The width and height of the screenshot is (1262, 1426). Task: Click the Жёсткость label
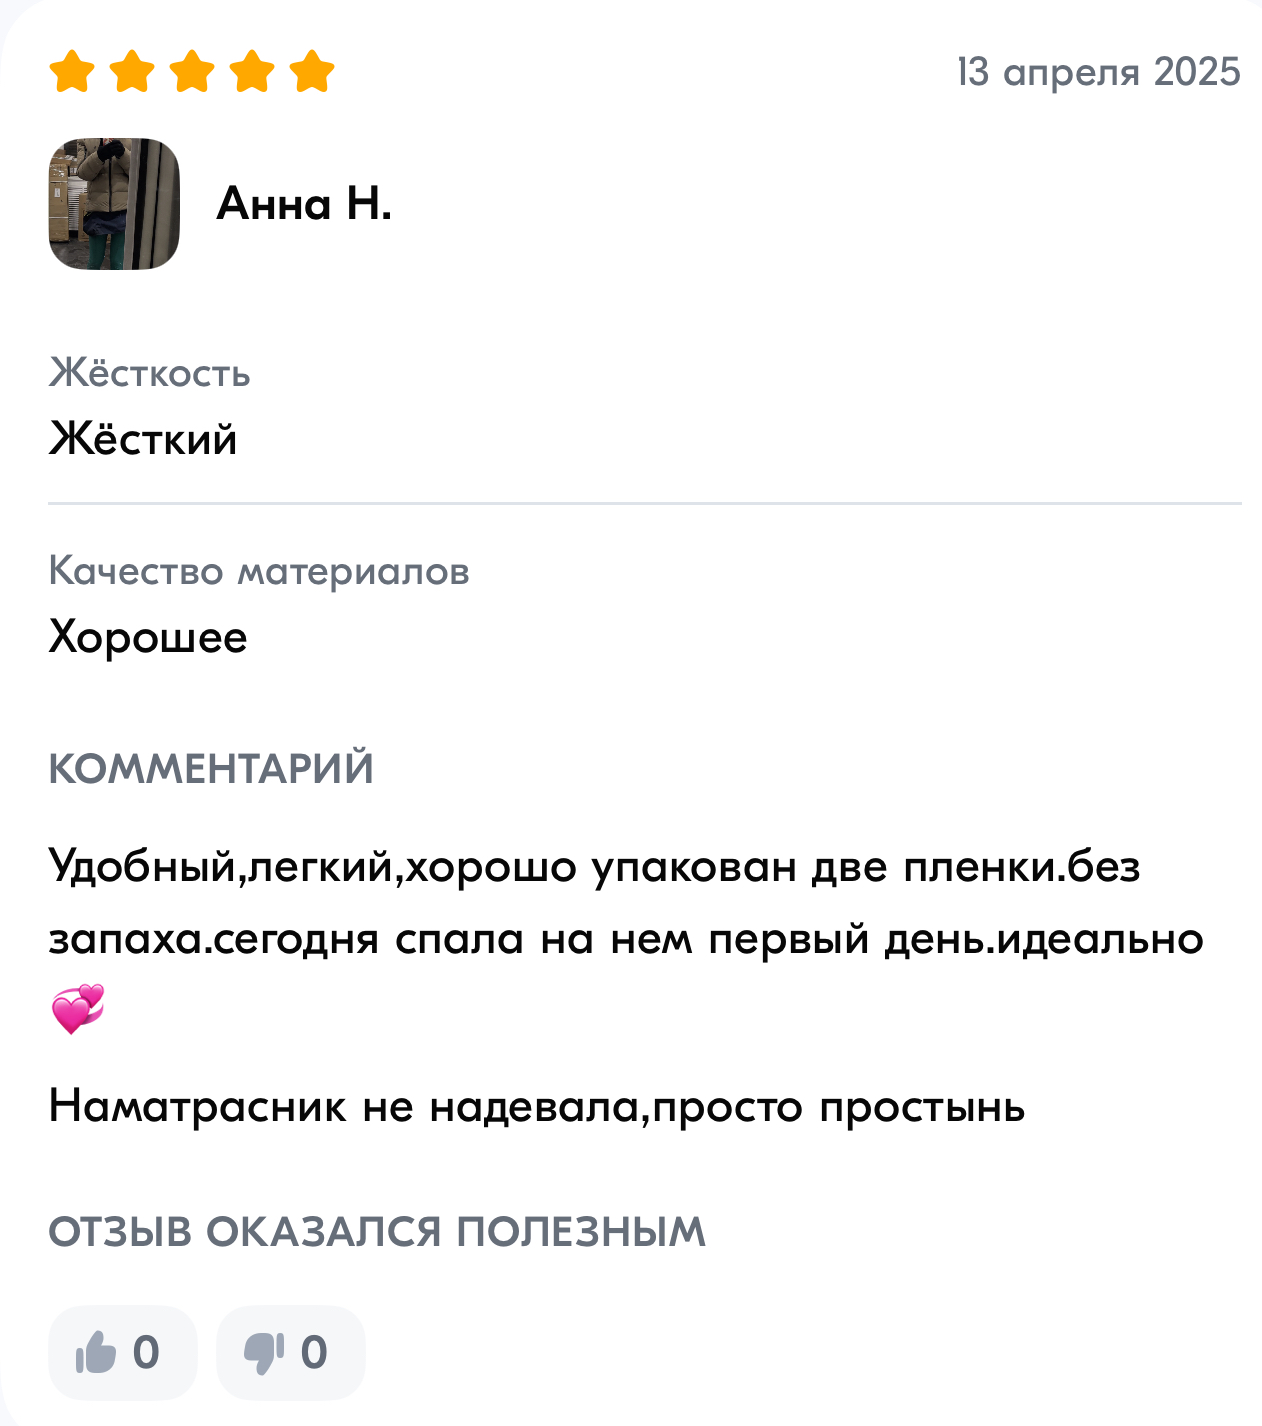pos(150,373)
